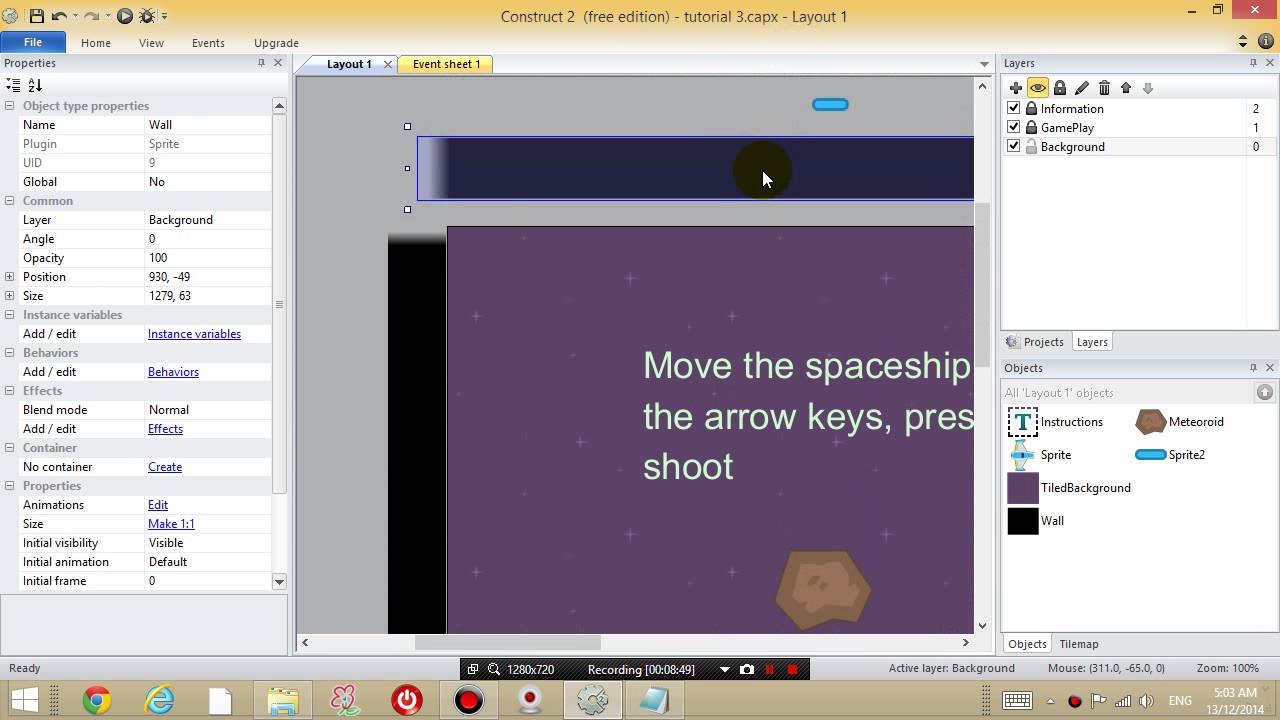This screenshot has height=720, width=1280.
Task: Collapse the Common properties section
Action: [9, 201]
